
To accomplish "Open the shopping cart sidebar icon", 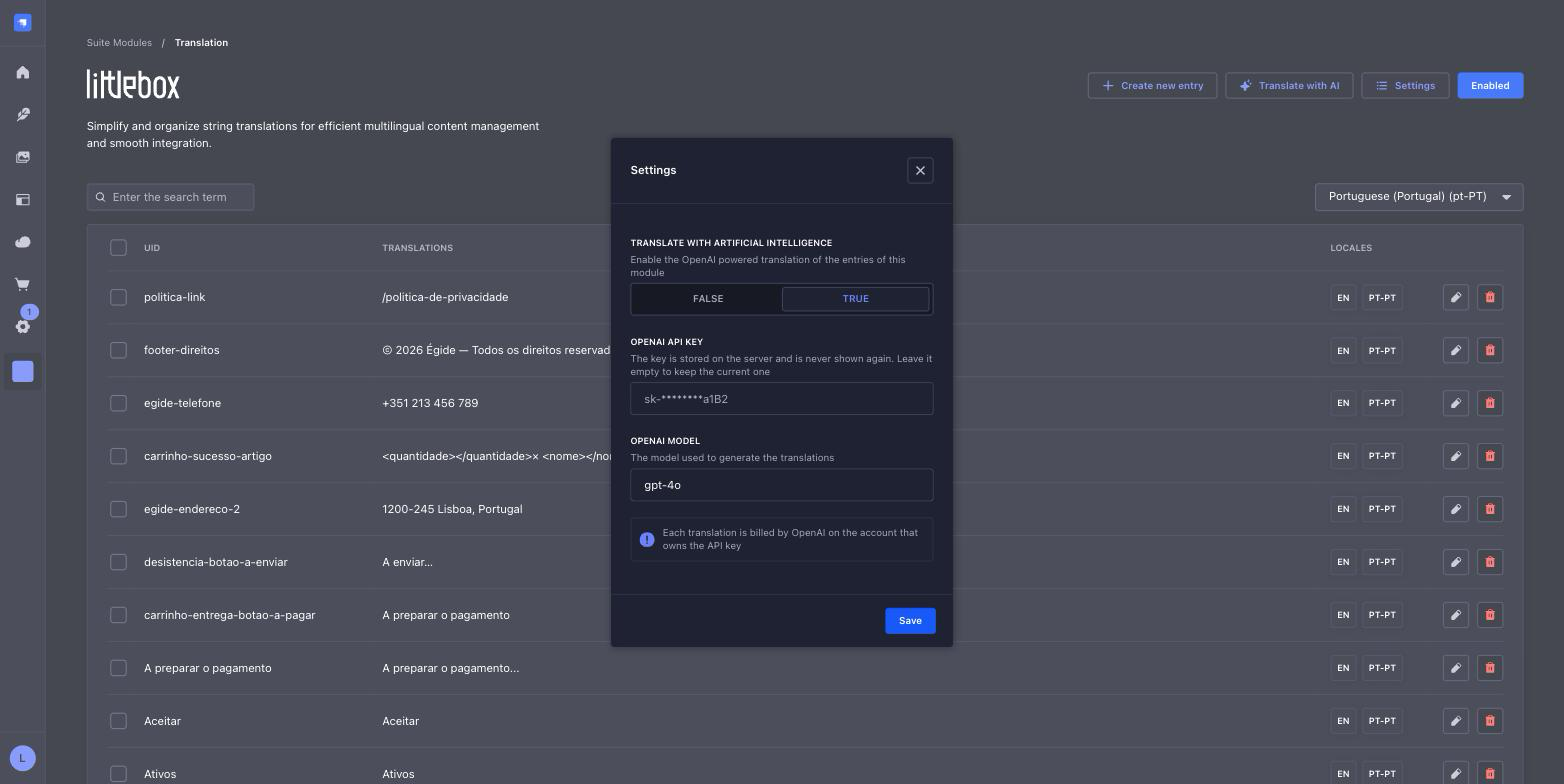I will pyautogui.click(x=23, y=284).
